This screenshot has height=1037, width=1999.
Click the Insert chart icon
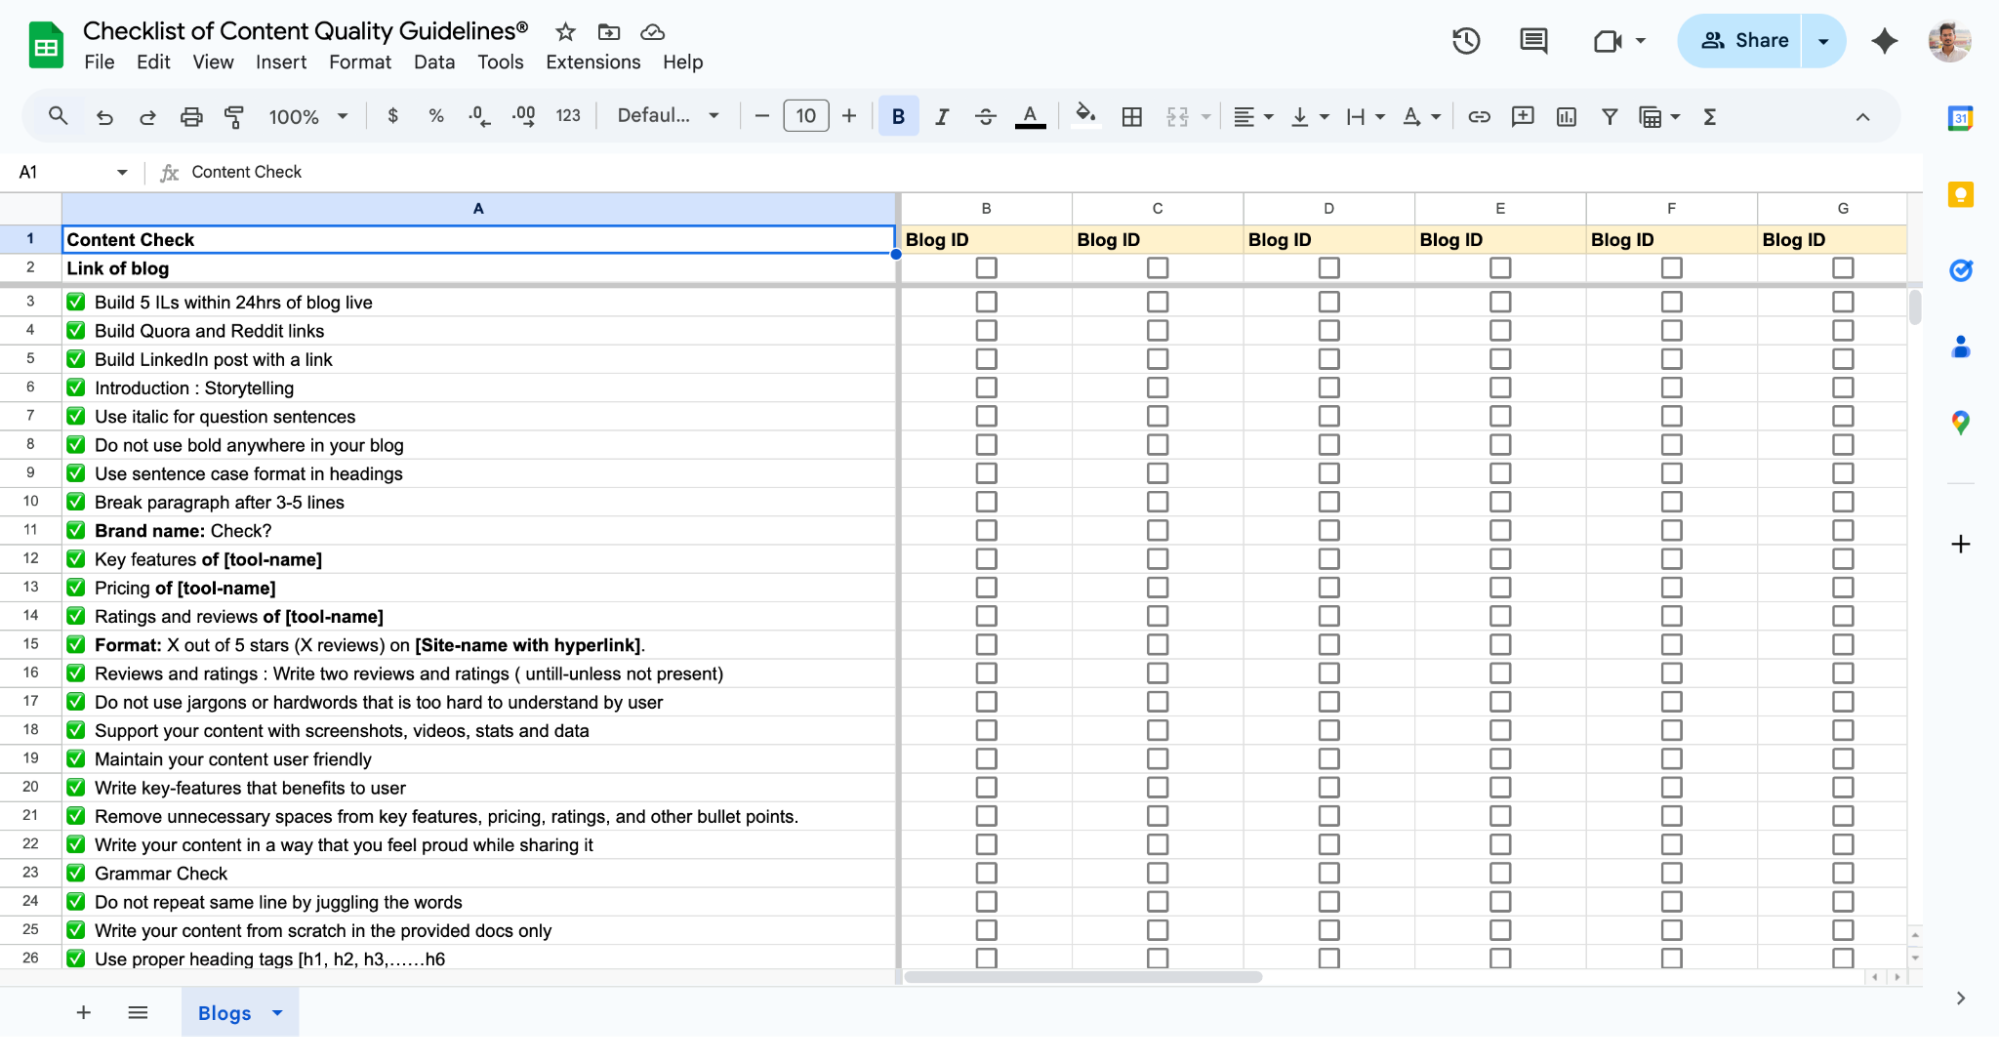tap(1566, 117)
